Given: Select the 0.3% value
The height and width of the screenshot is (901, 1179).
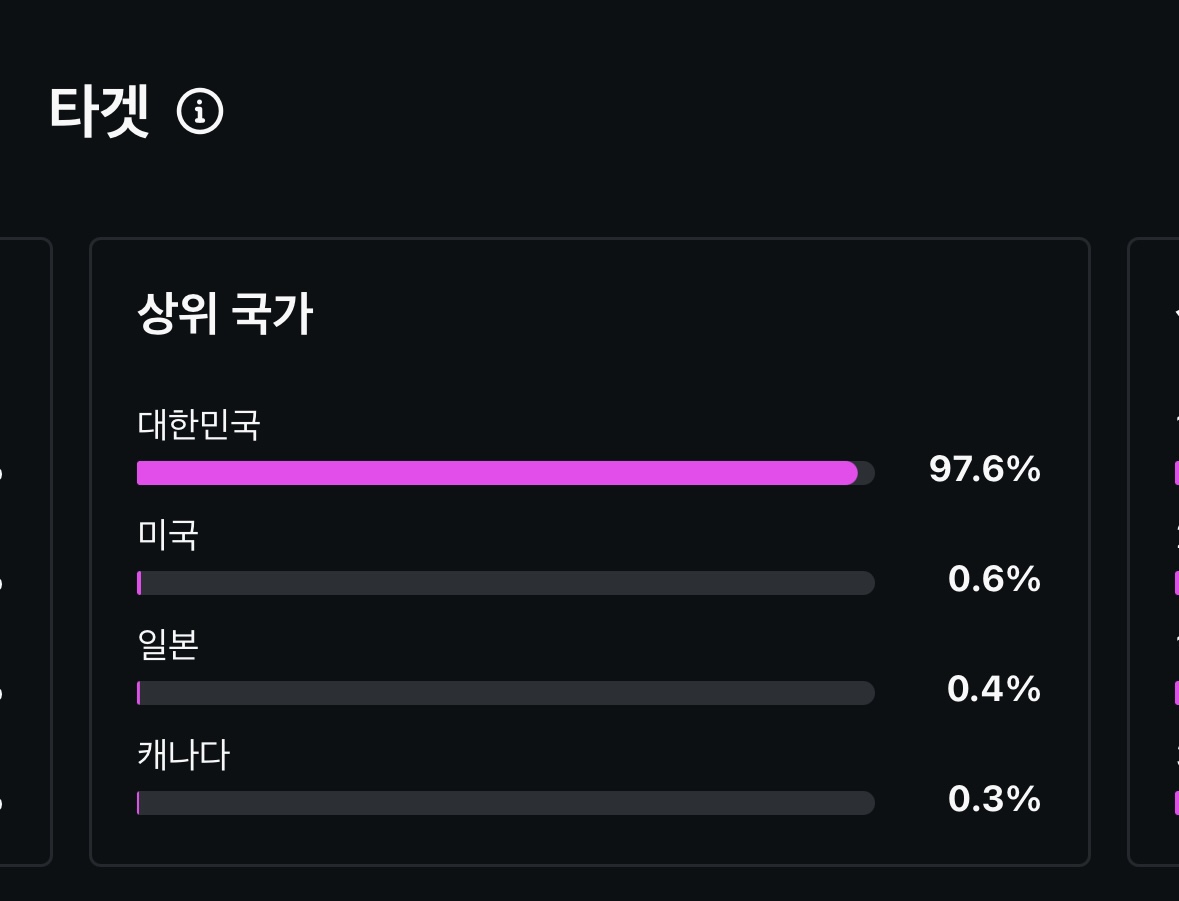Looking at the screenshot, I should (994, 799).
